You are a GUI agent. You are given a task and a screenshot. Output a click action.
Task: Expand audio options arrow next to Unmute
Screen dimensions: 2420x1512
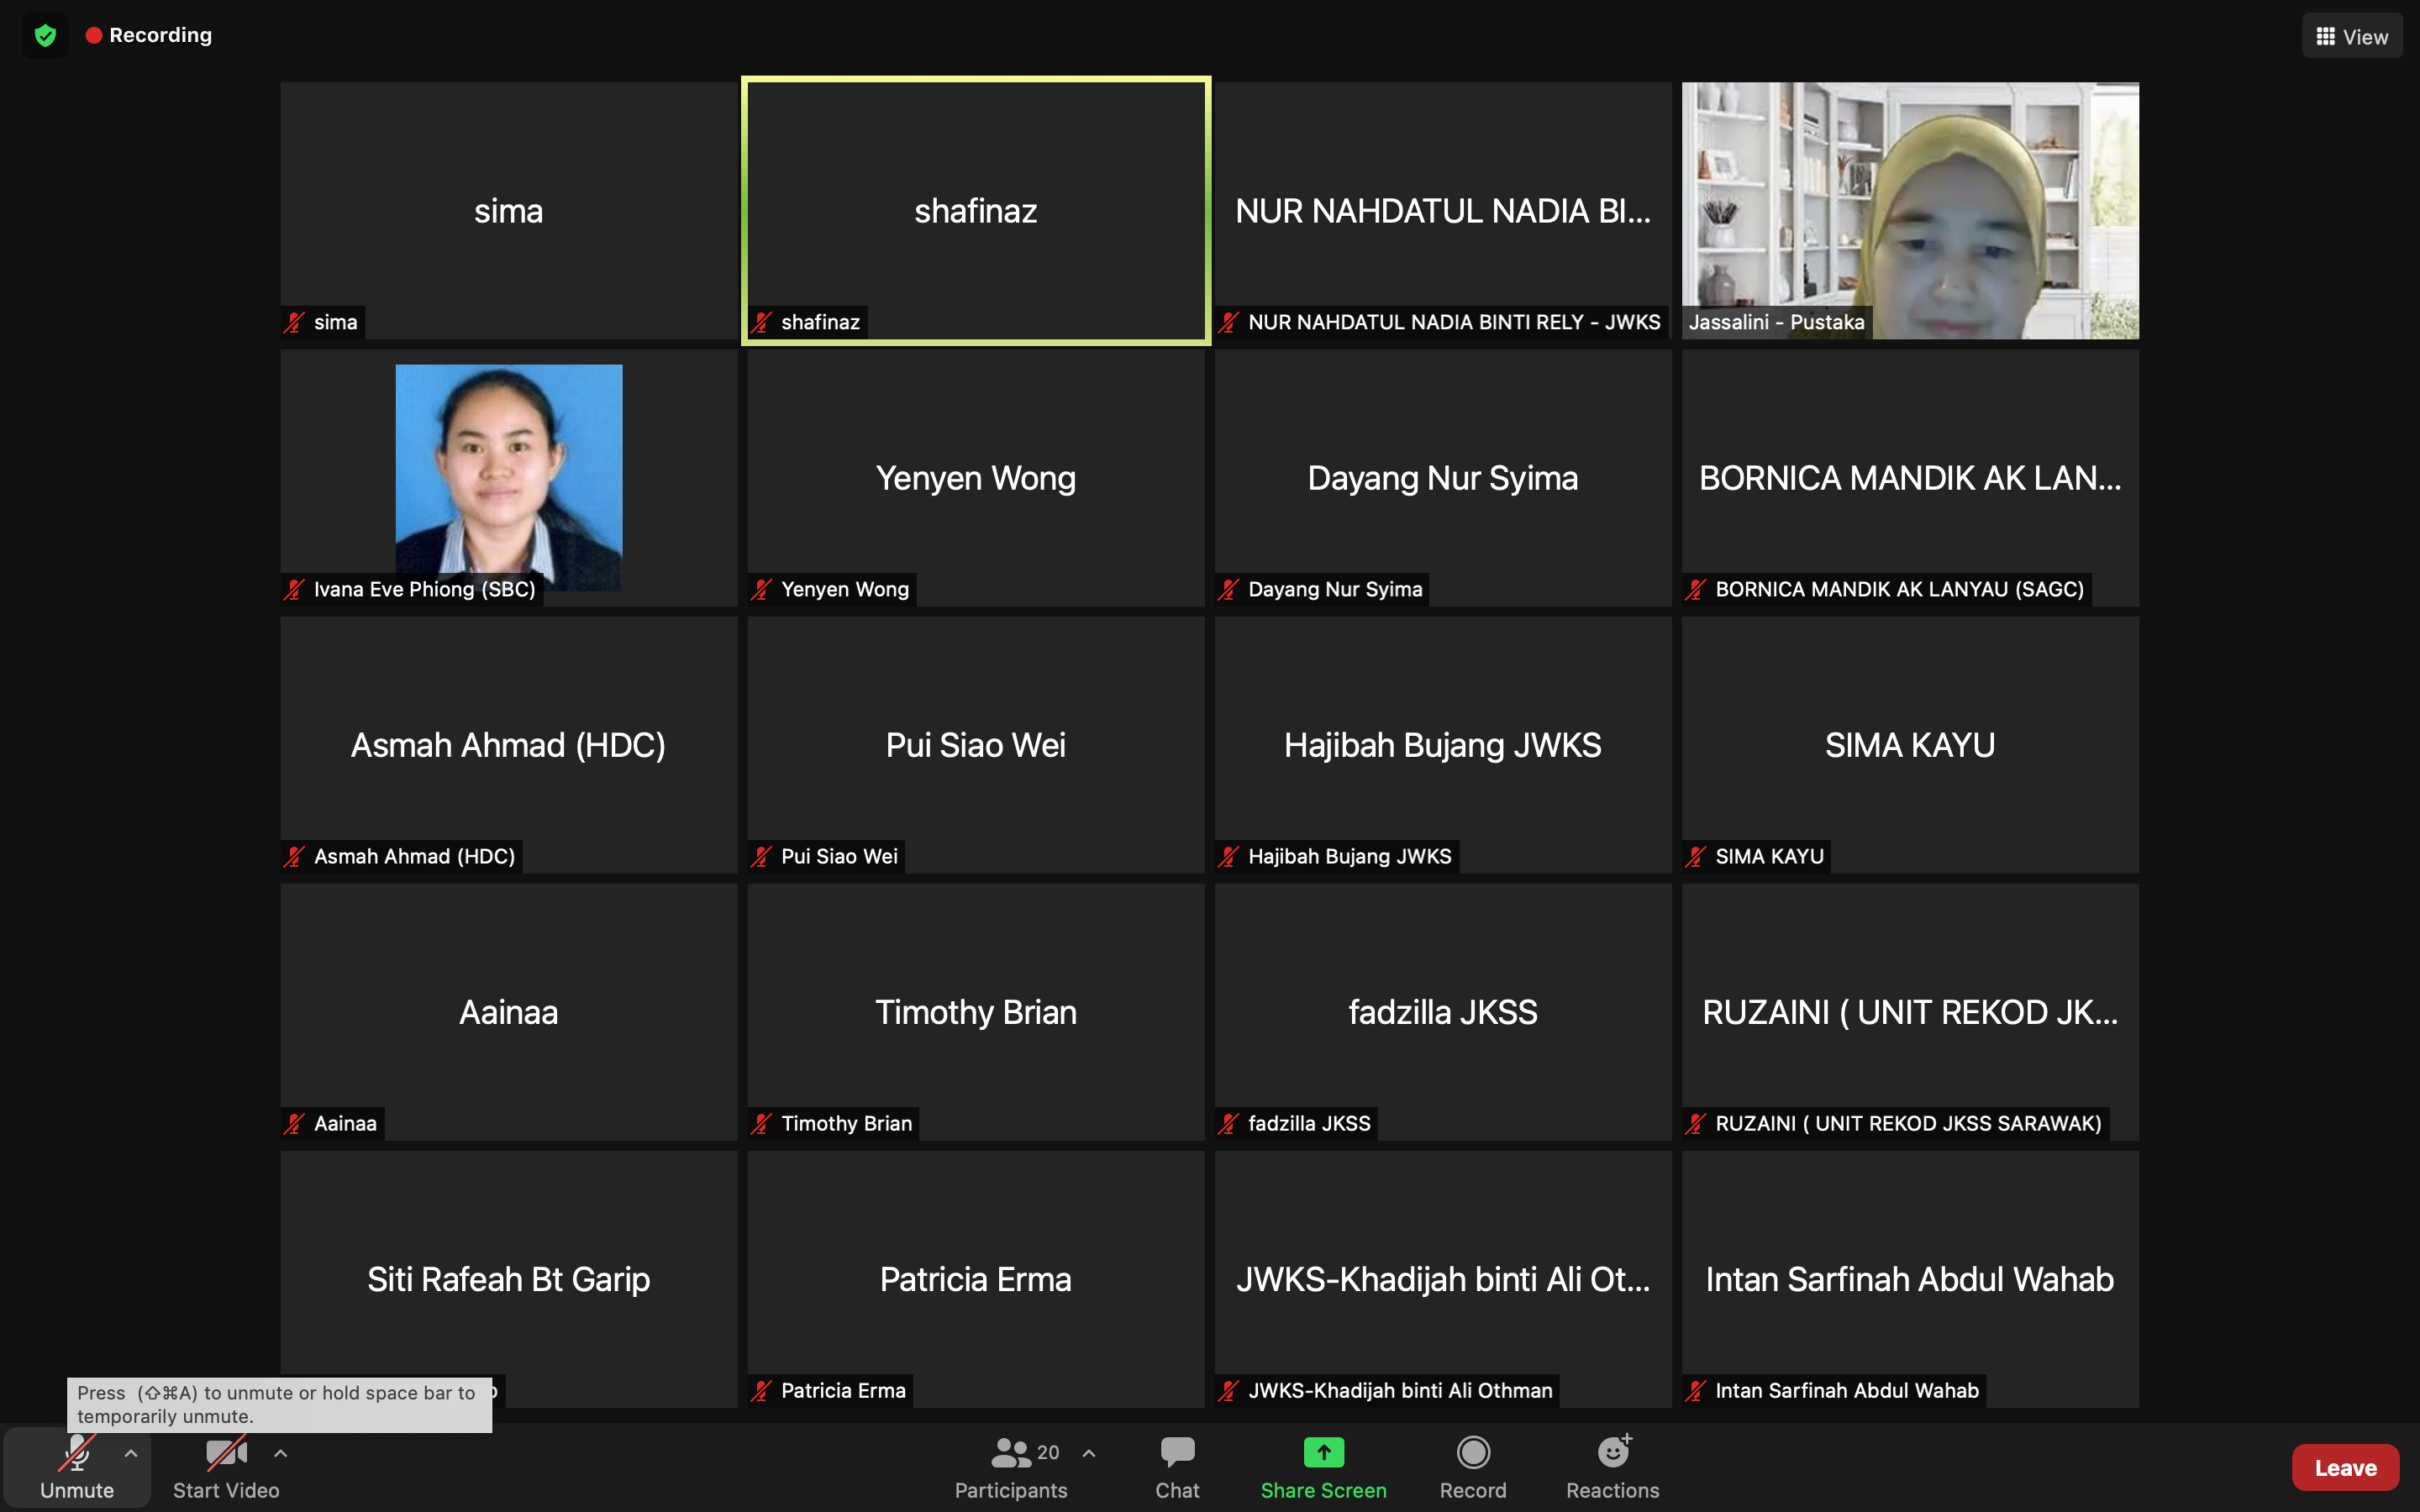click(x=131, y=1453)
